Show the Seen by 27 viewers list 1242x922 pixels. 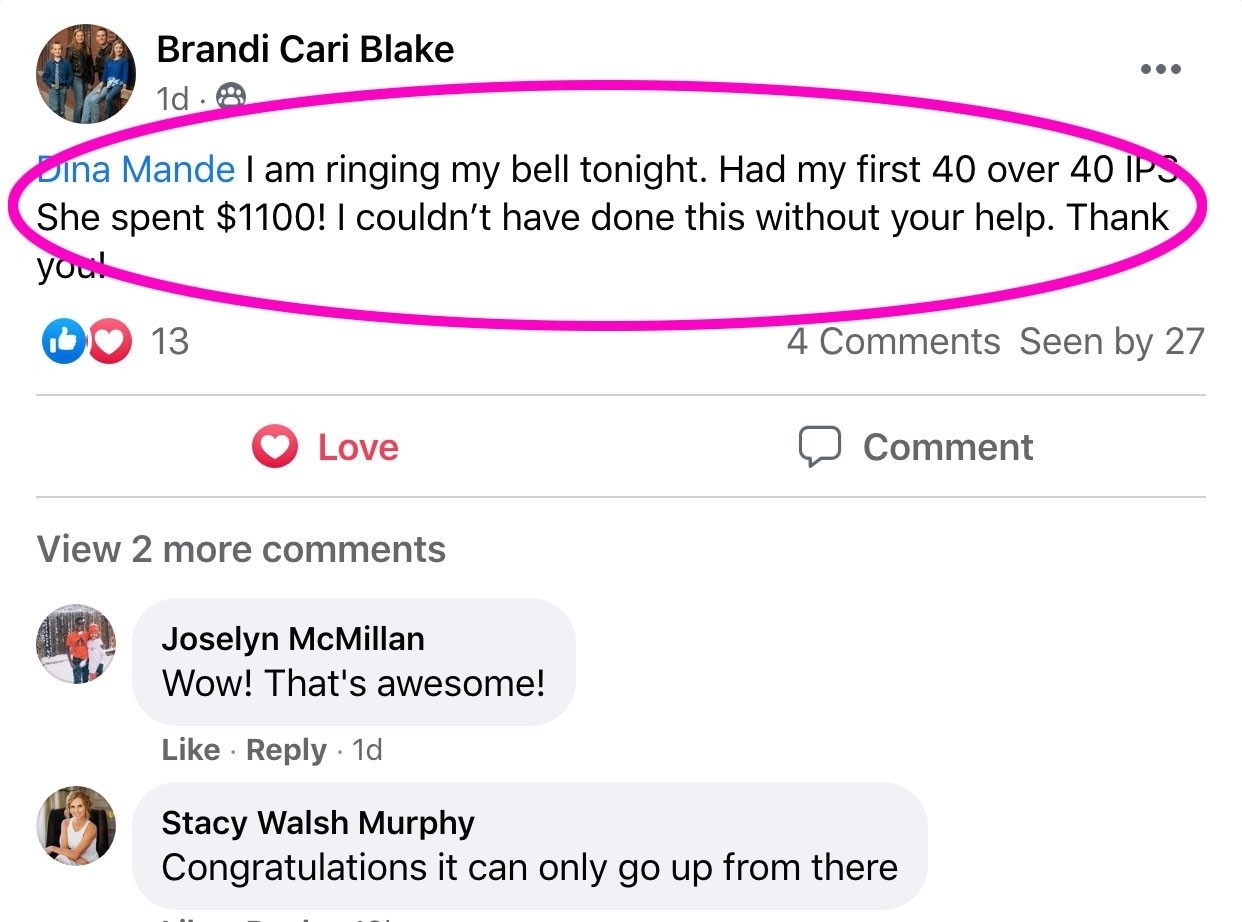1111,342
